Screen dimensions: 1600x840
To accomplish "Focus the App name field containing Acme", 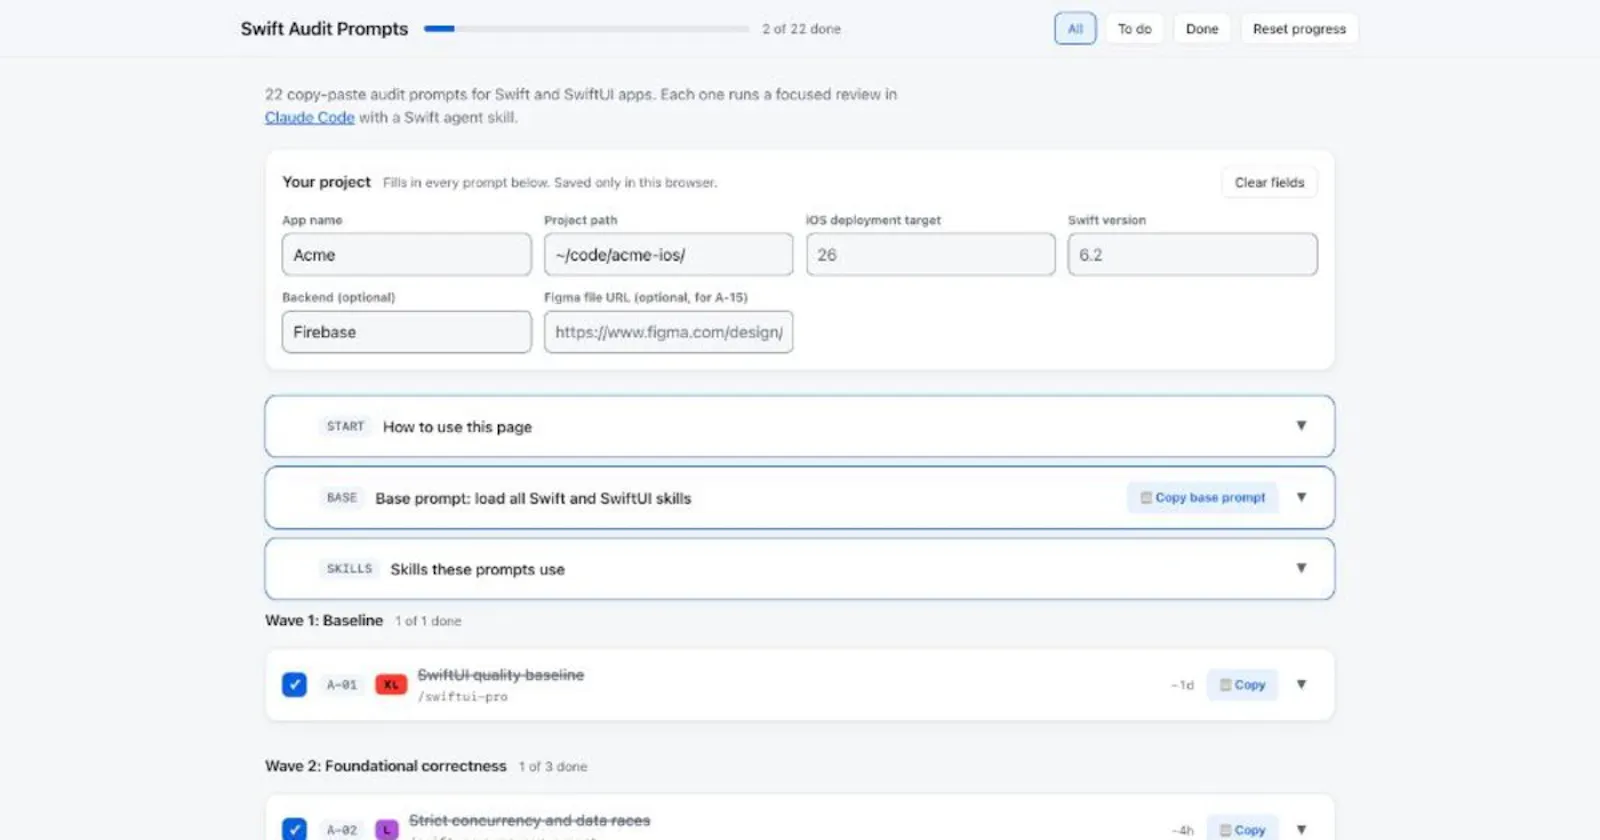I will [406, 255].
